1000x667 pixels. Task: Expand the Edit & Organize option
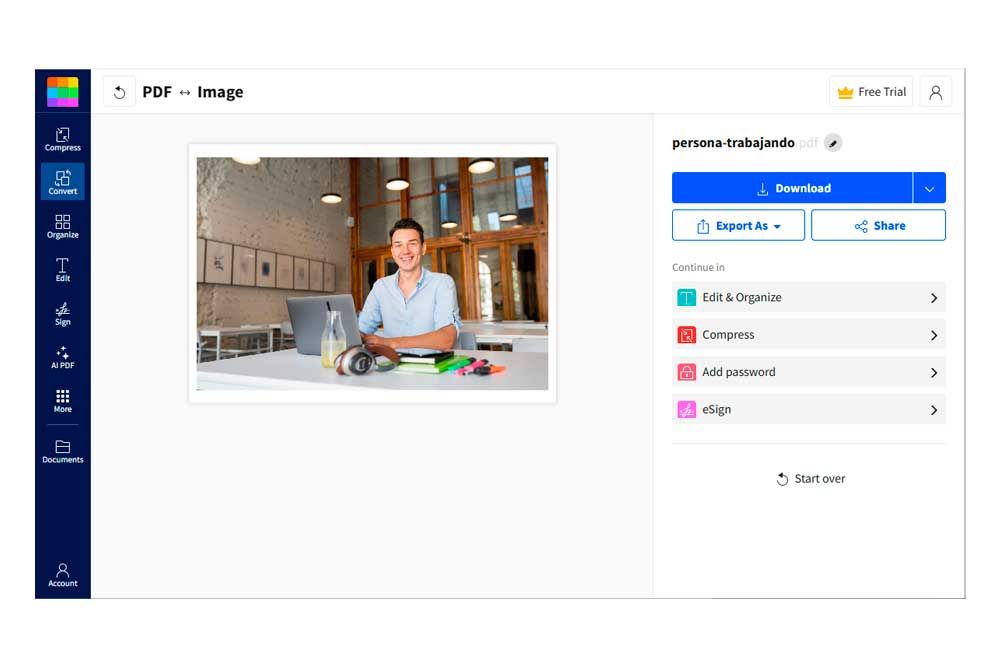[x=808, y=297]
